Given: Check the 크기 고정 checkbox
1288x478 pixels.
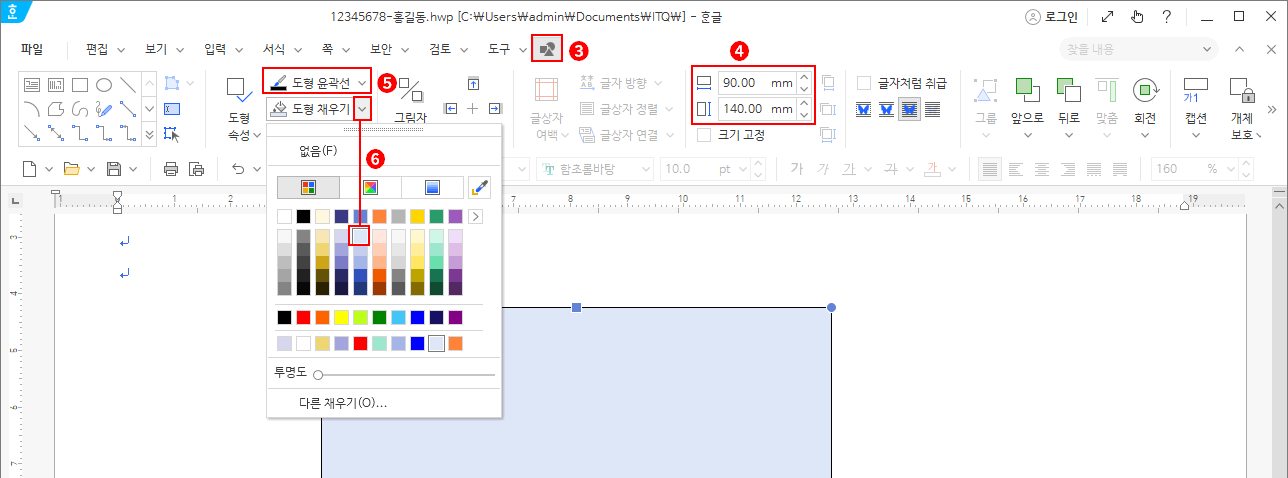Looking at the screenshot, I should (704, 135).
